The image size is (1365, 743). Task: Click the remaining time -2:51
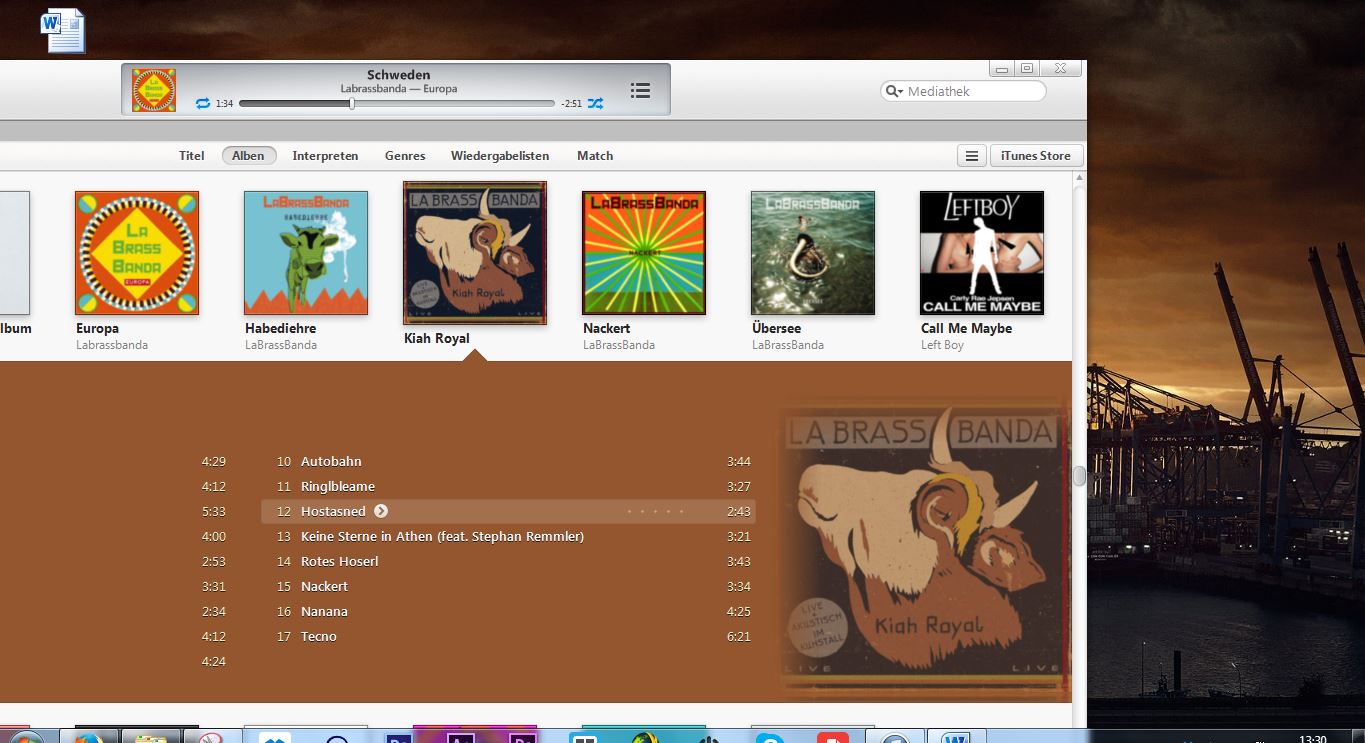[571, 104]
